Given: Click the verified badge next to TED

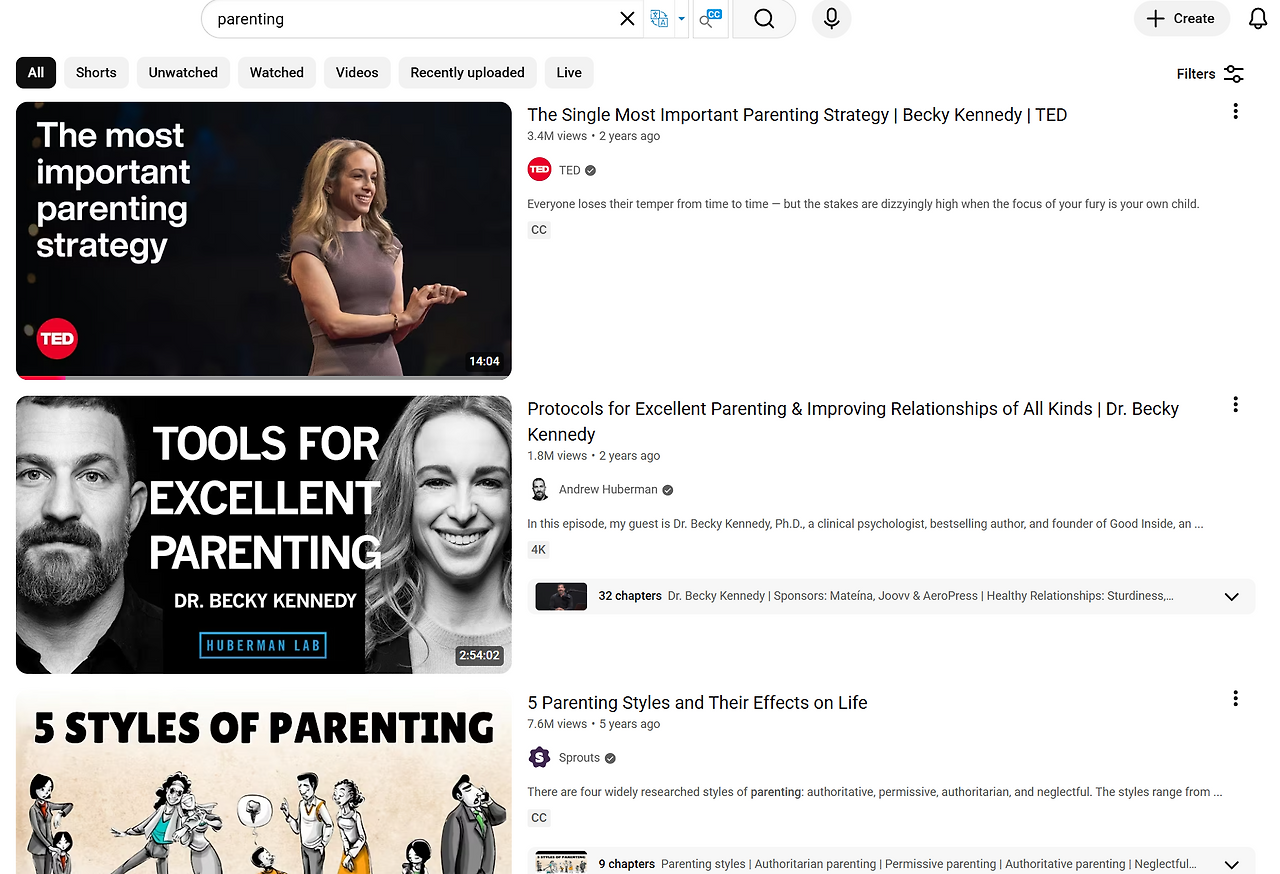Looking at the screenshot, I should pos(591,171).
